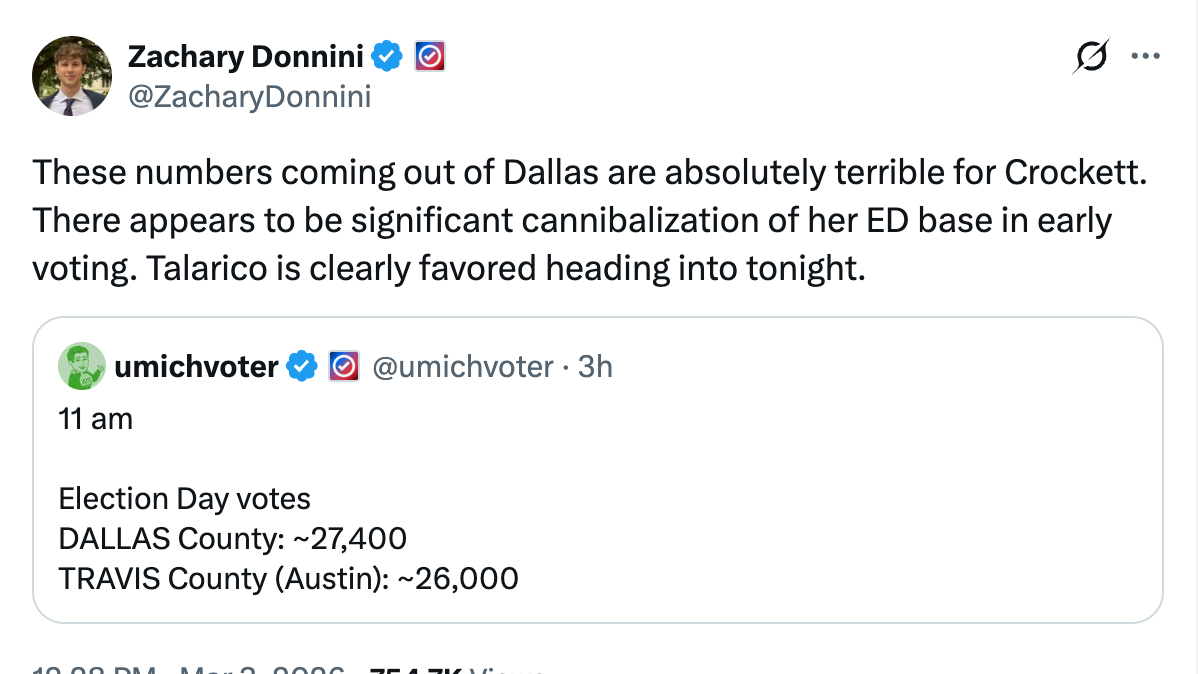
Task: Click the TRAVIS County (Austin) line
Action: point(288,578)
